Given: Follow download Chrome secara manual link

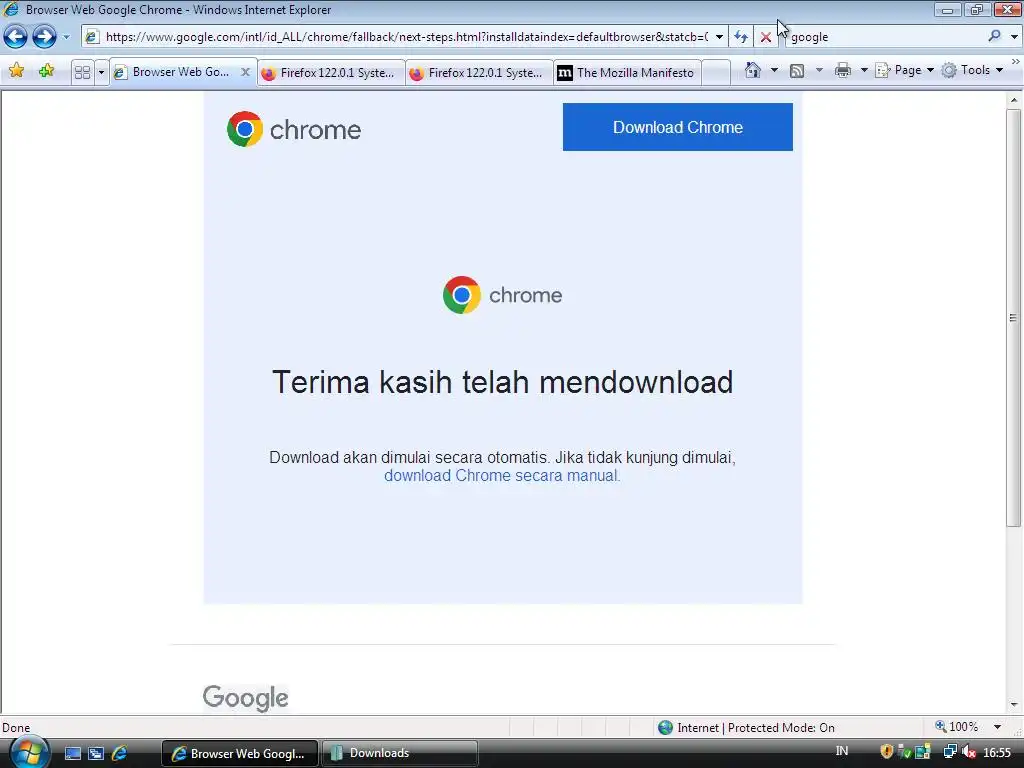Looking at the screenshot, I should [502, 475].
